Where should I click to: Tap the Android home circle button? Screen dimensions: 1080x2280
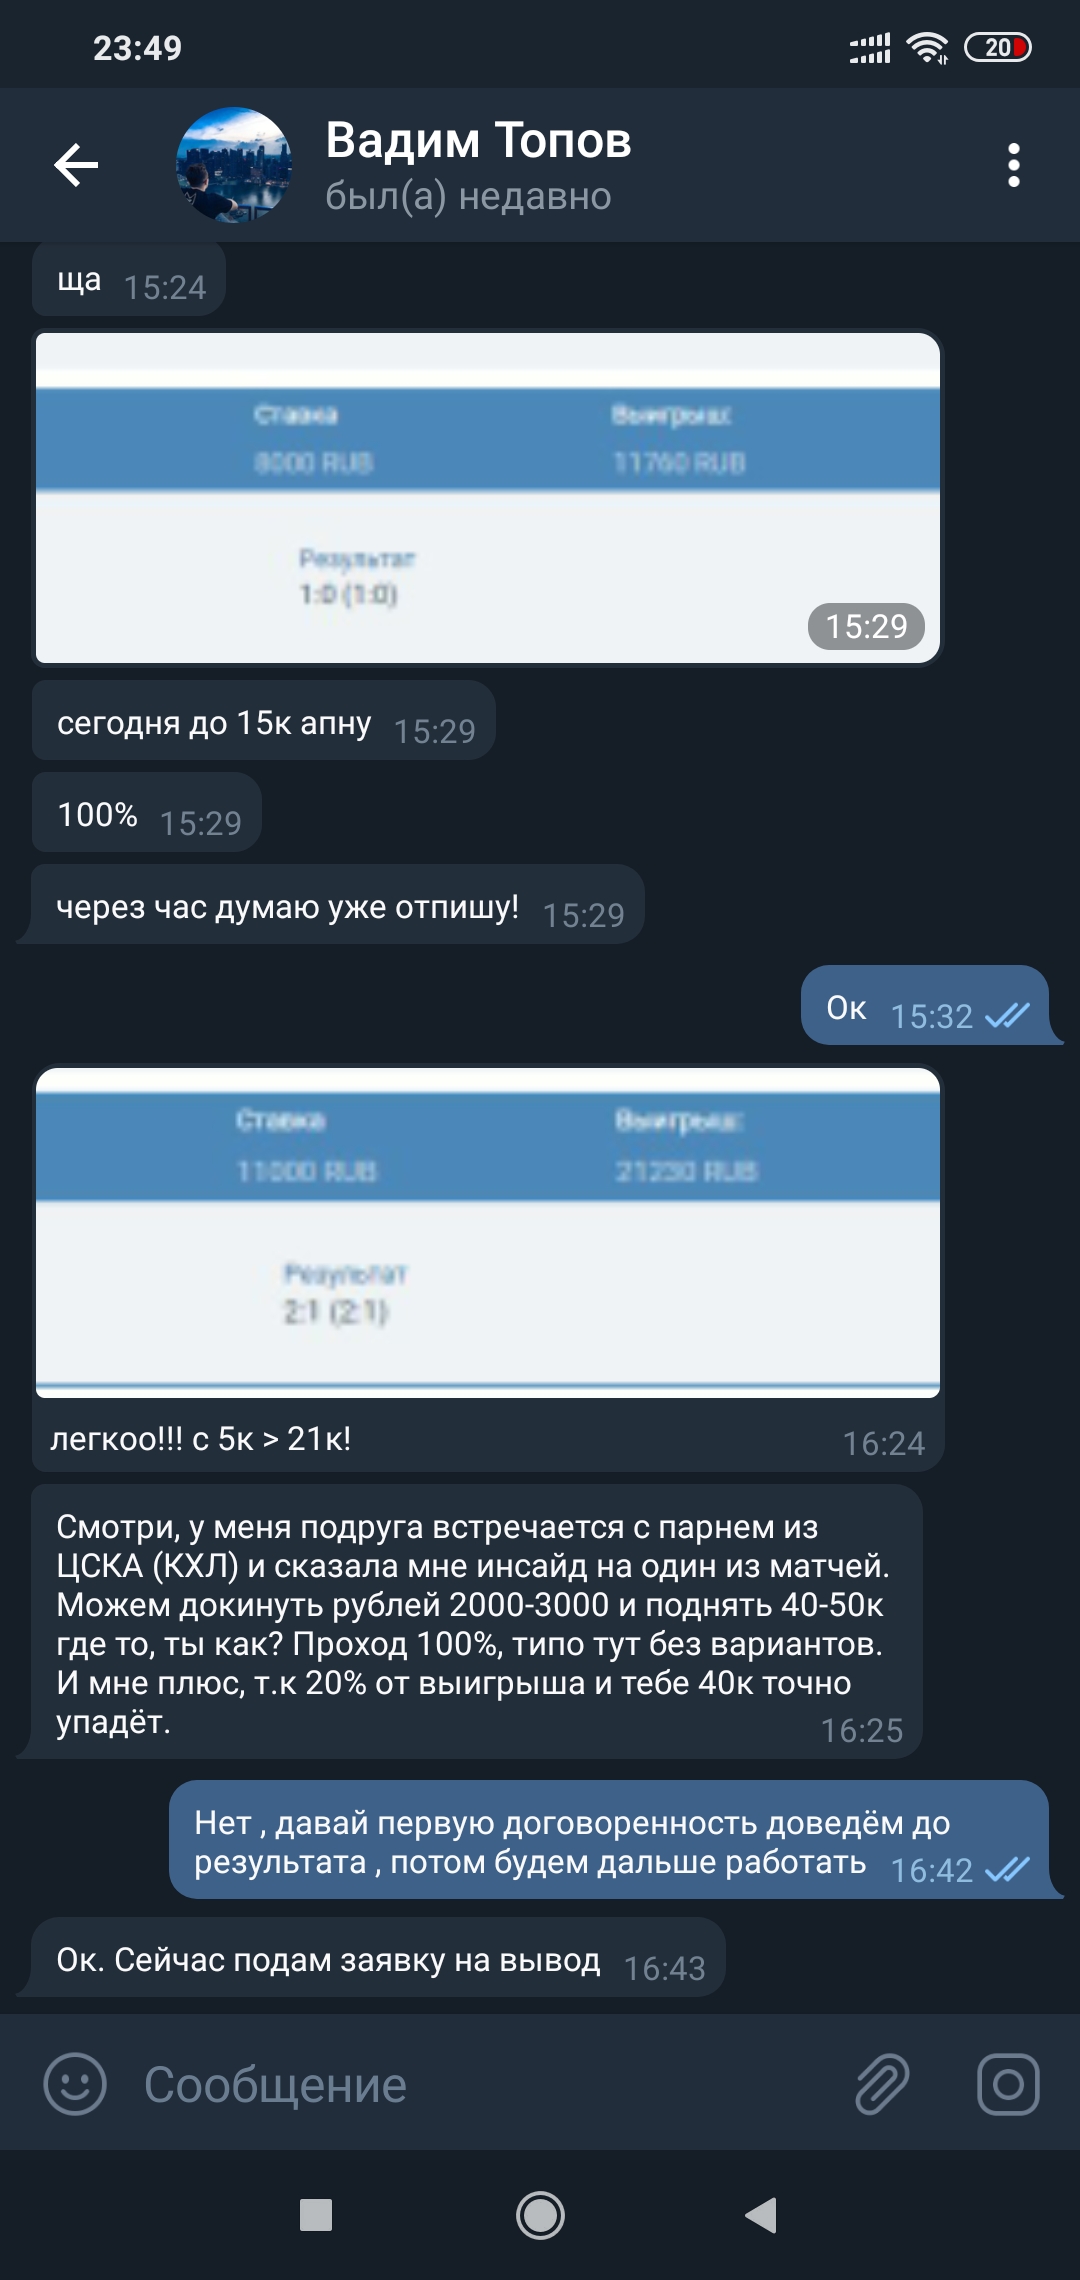coord(540,2215)
